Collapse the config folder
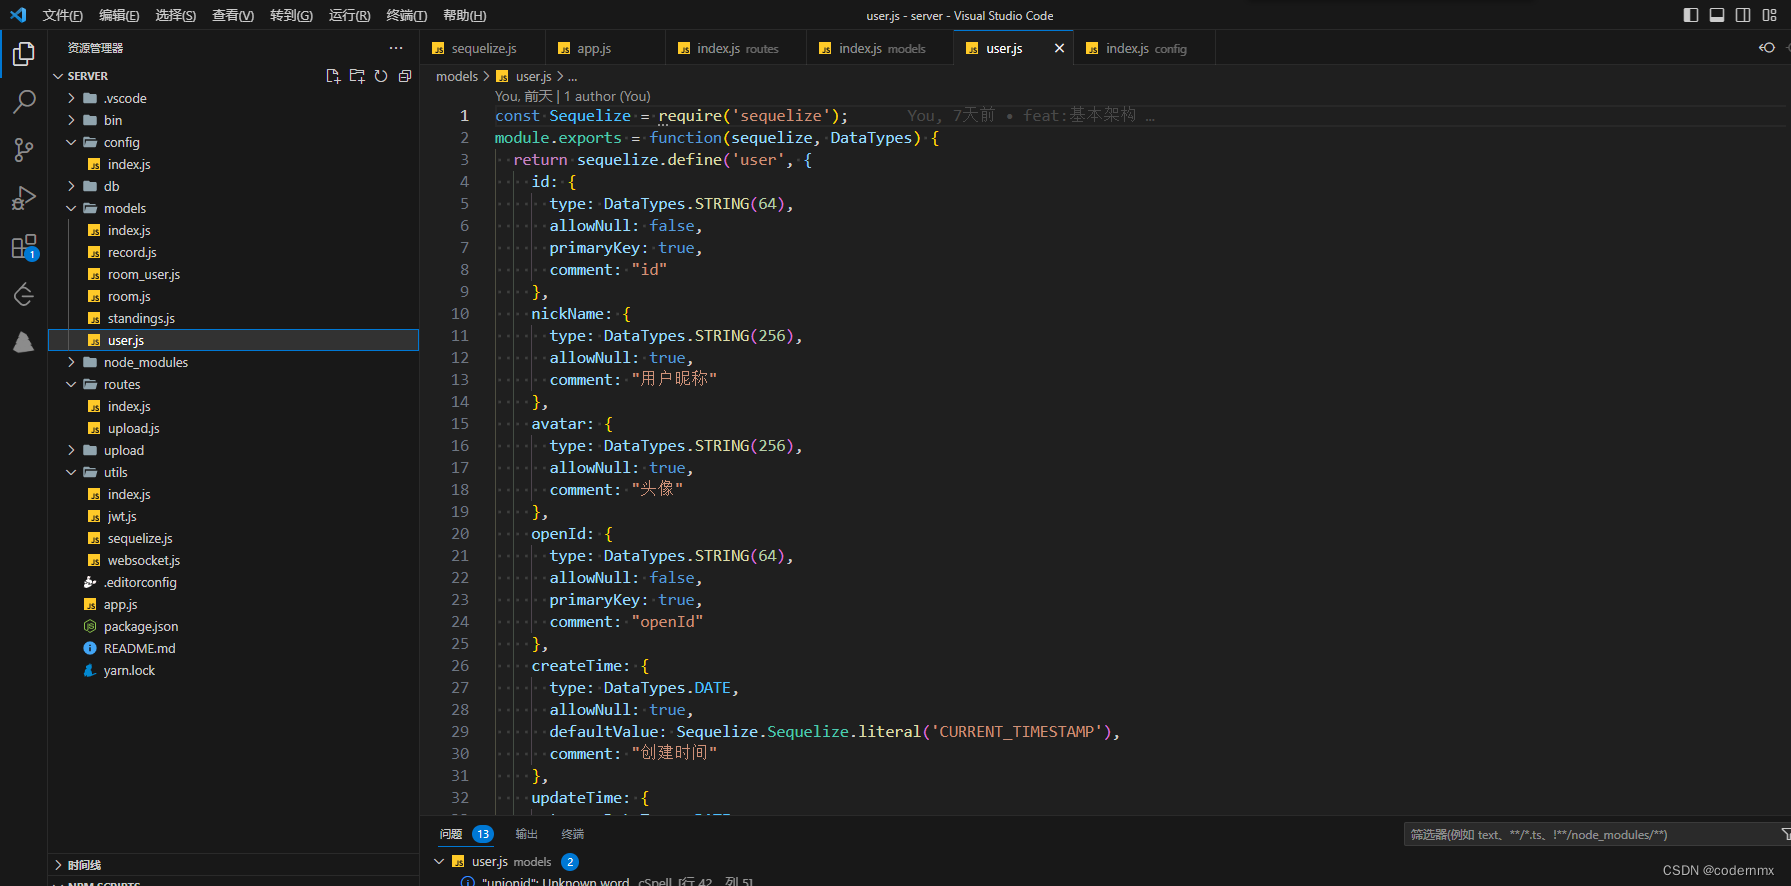The height and width of the screenshot is (886, 1791). [72, 142]
